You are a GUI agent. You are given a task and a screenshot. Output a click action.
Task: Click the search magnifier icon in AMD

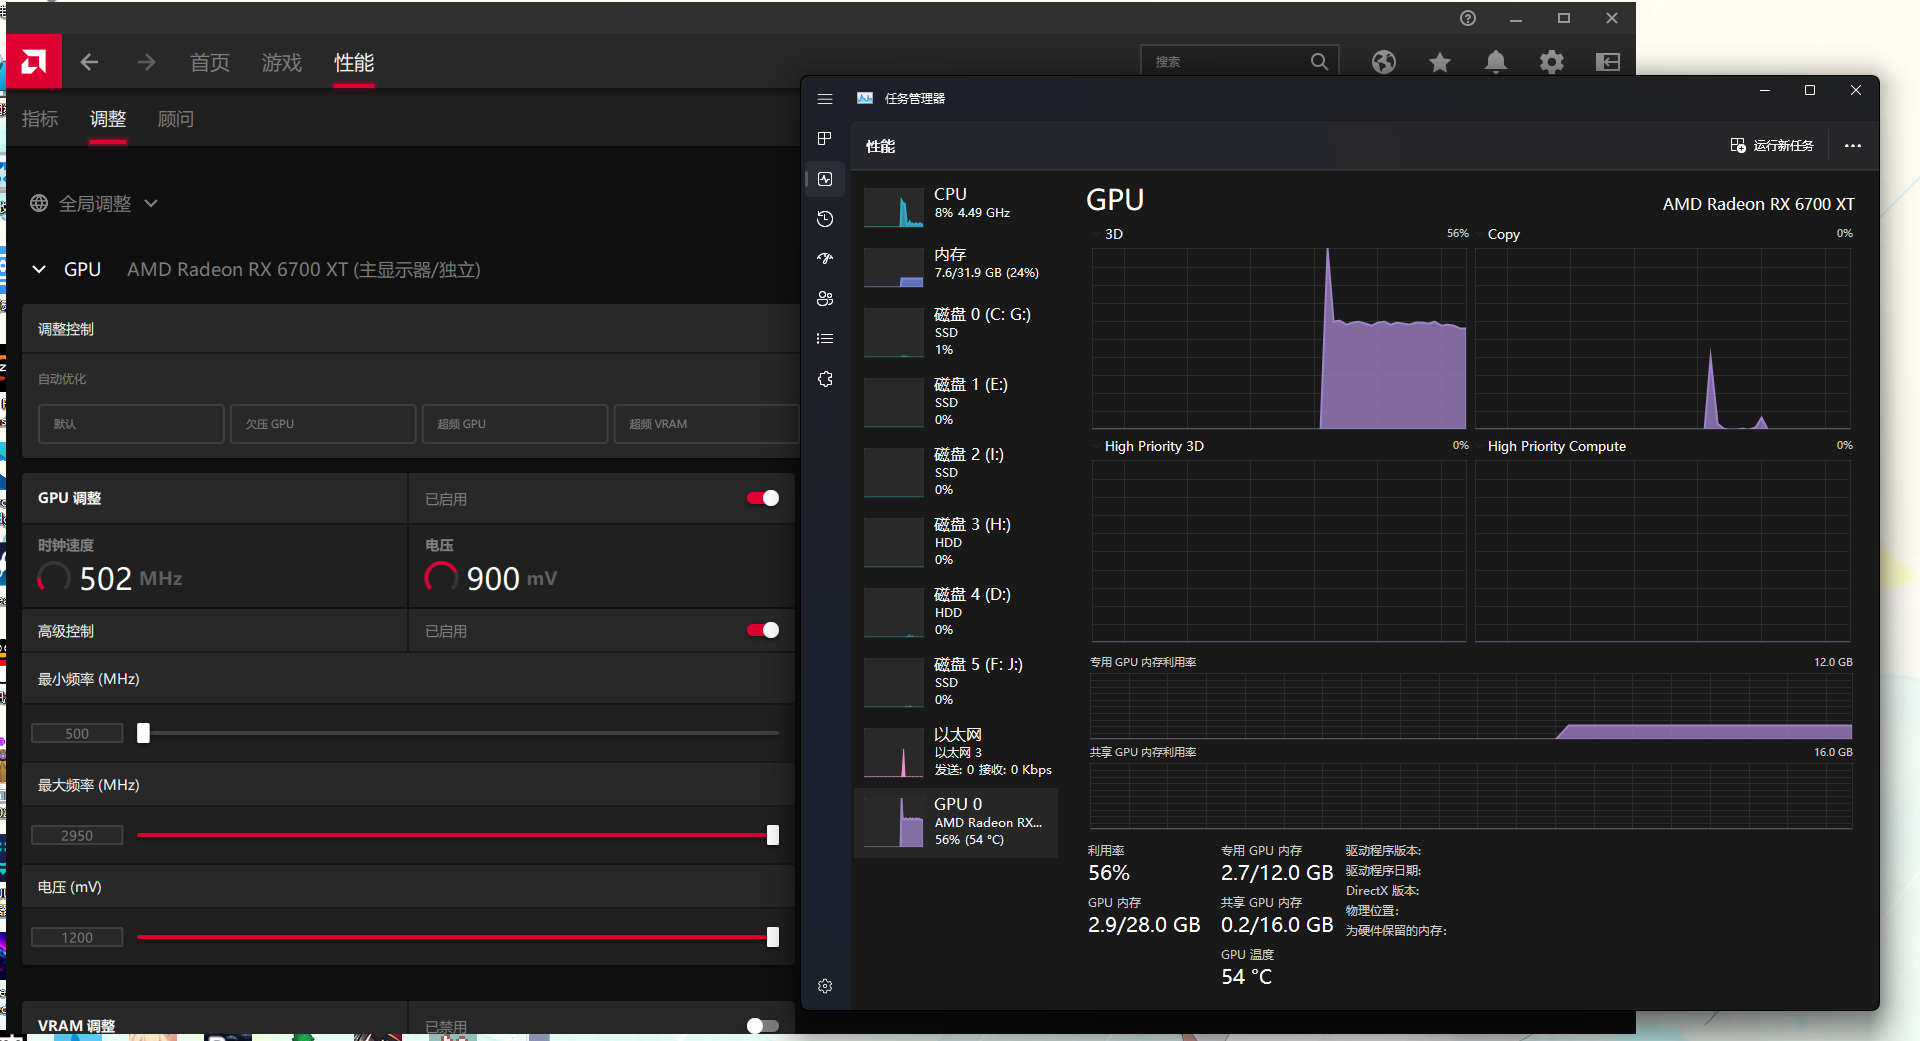click(x=1319, y=62)
